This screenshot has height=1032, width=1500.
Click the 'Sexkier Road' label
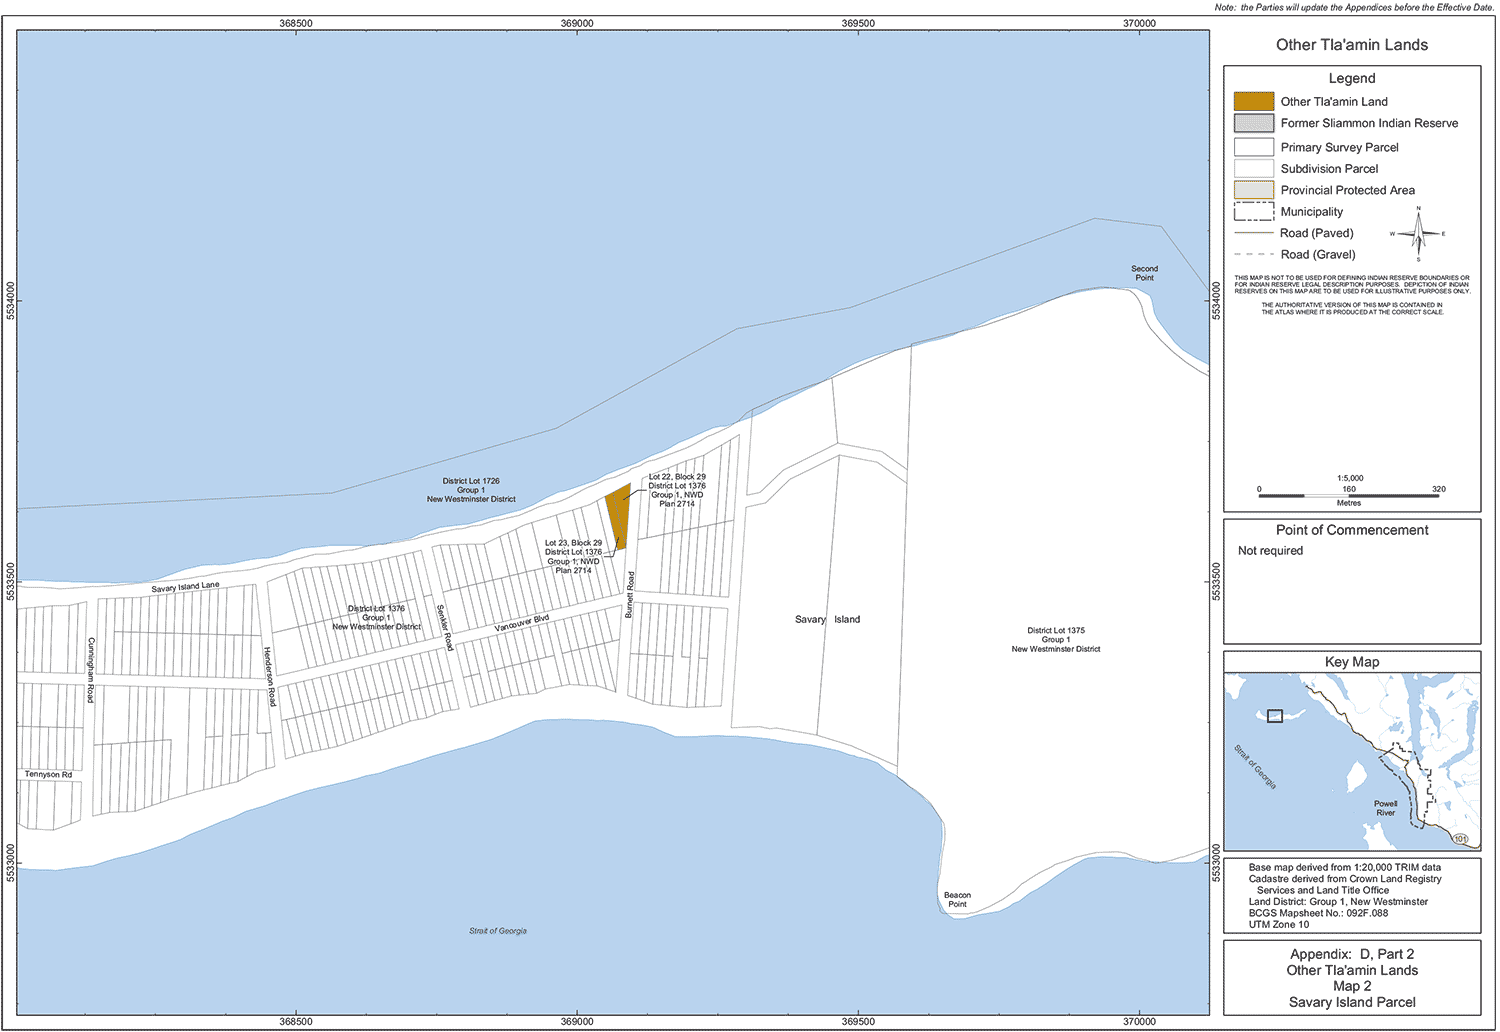click(445, 628)
